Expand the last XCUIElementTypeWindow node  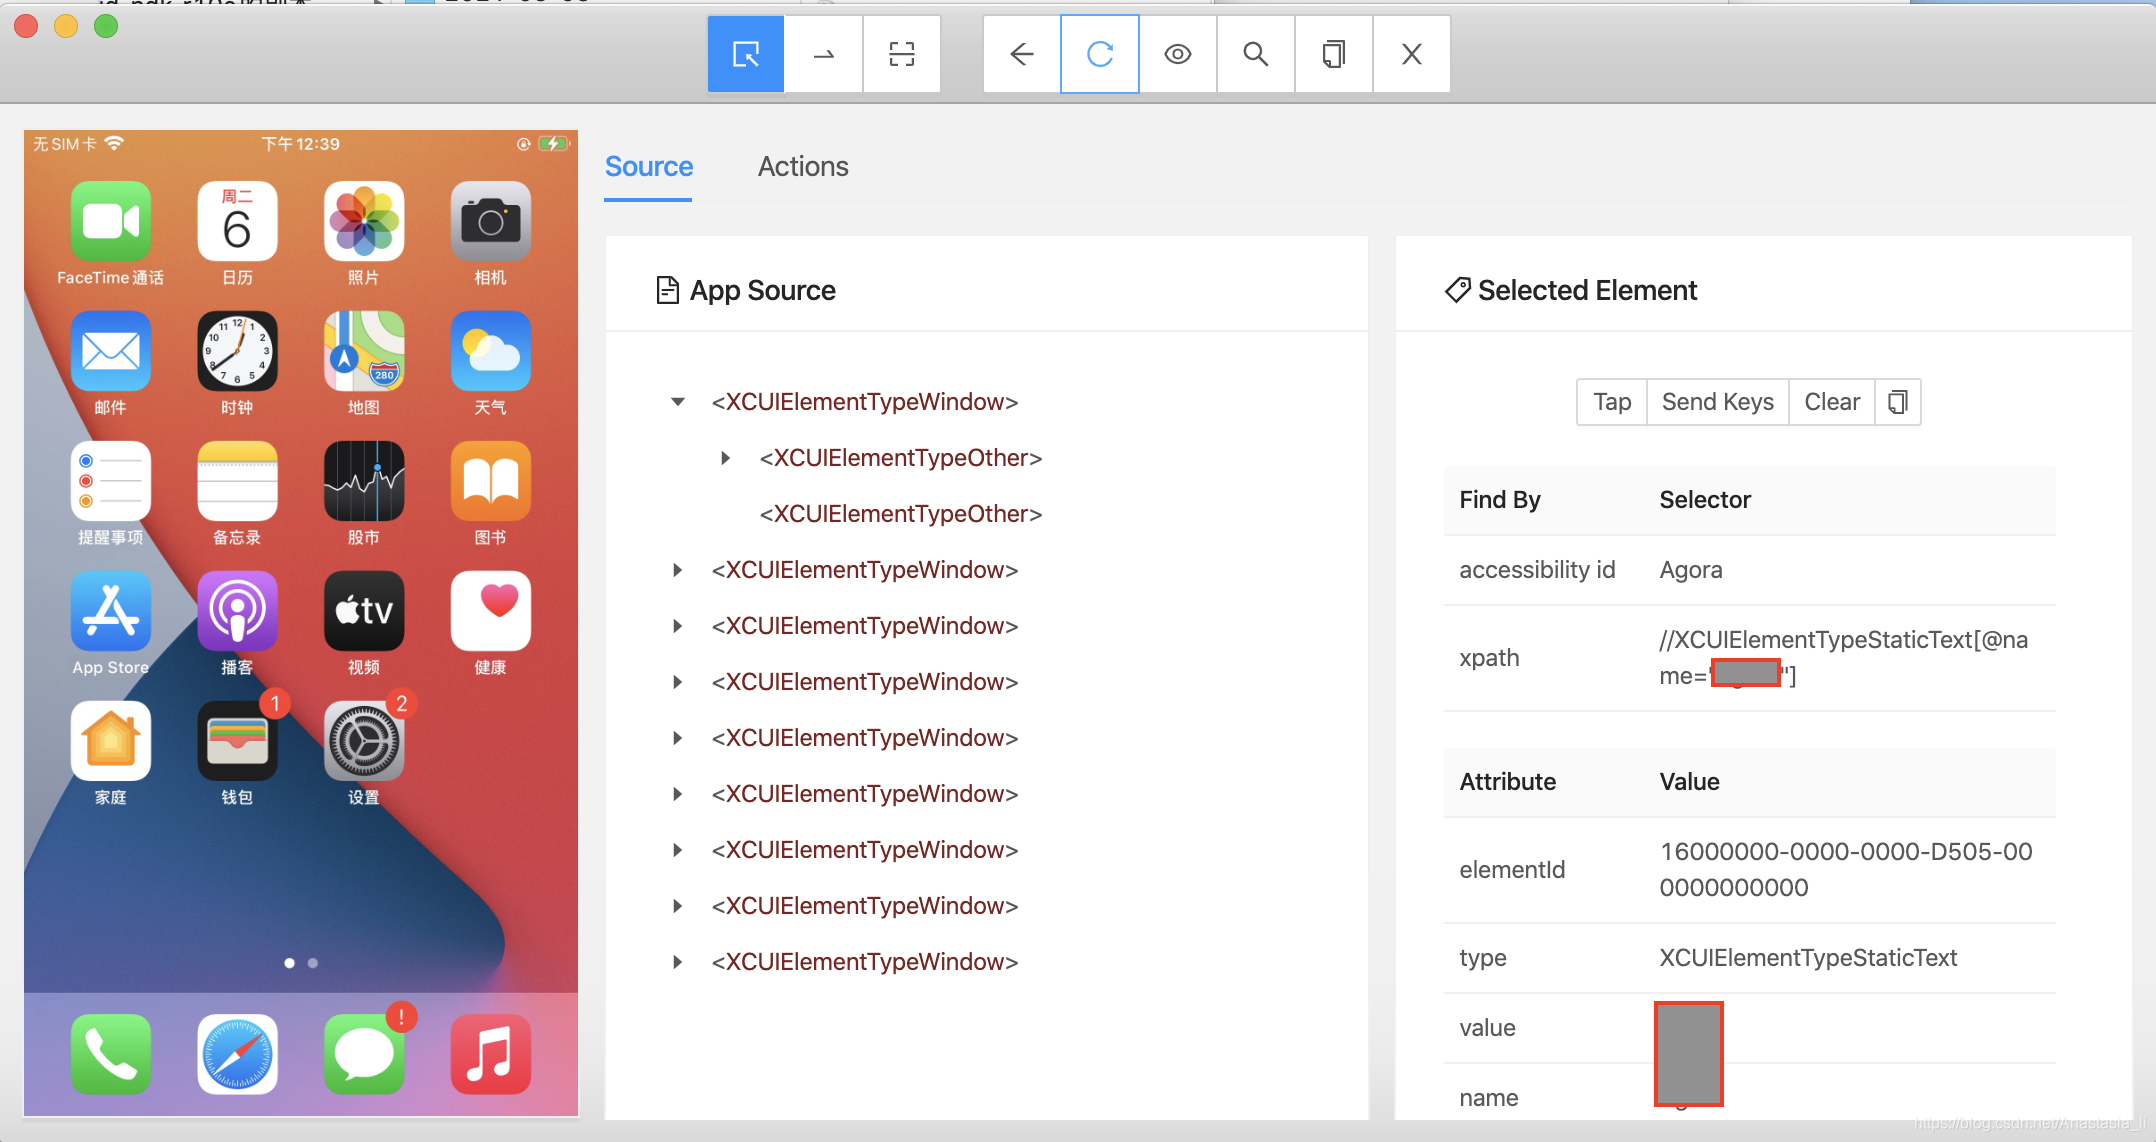[678, 962]
